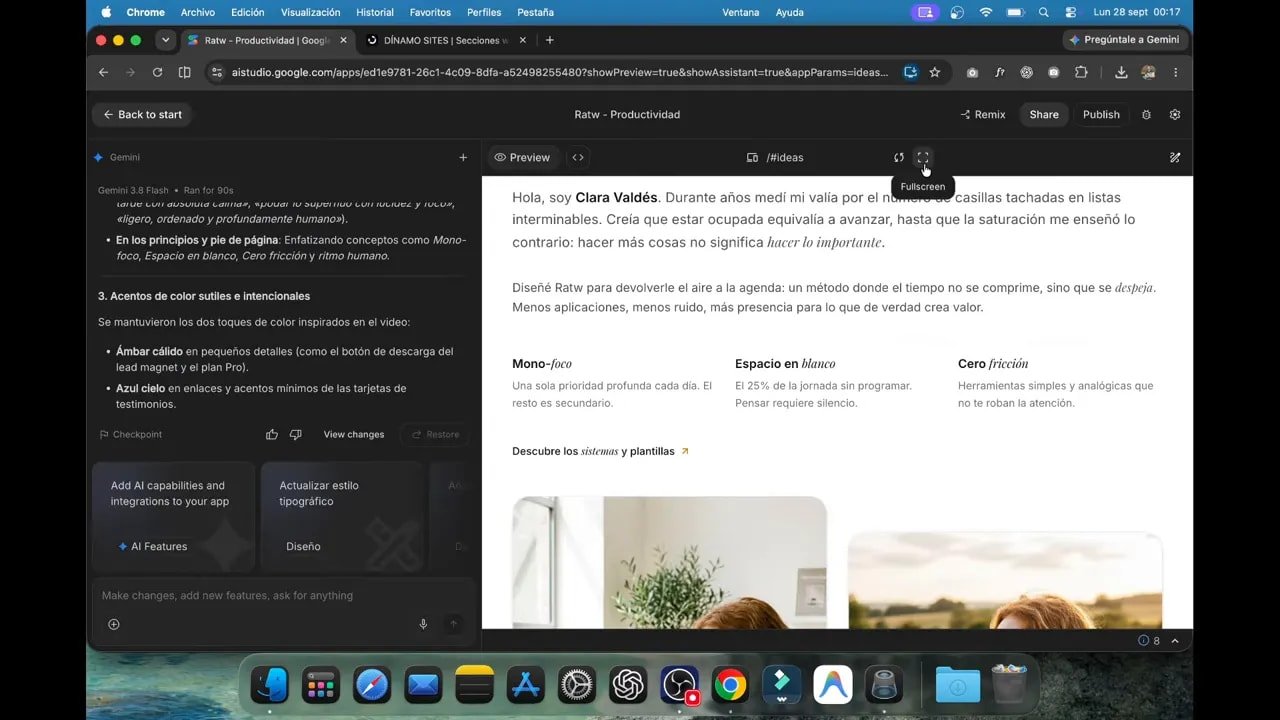Reload the app preview
The width and height of the screenshot is (1280, 720).
(x=899, y=157)
